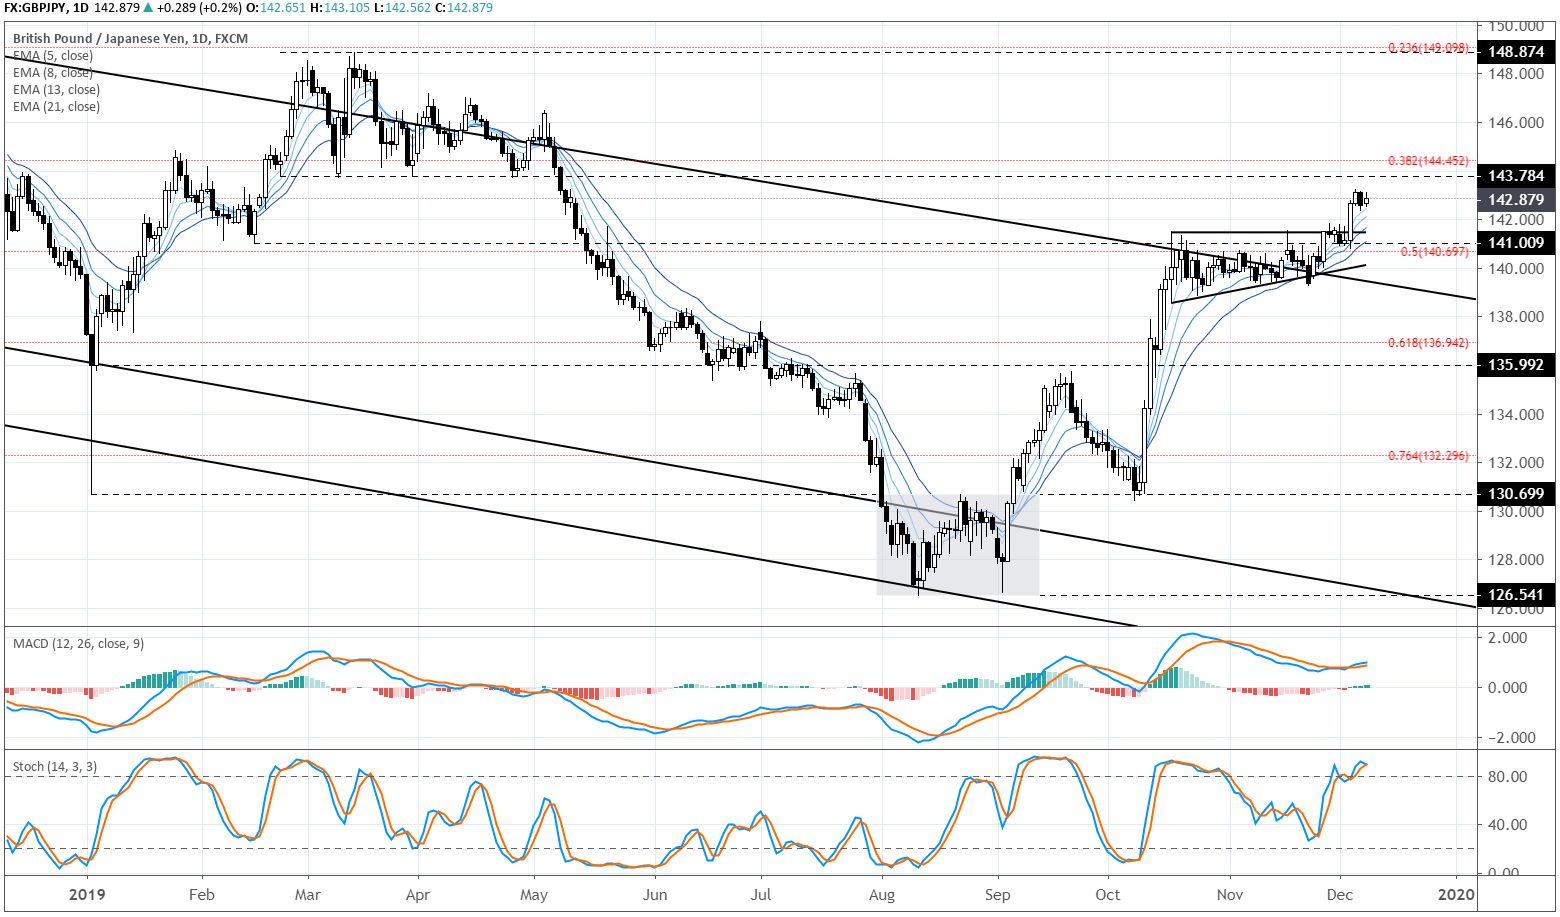Viewport: 1560px width, 917px height.
Task: Click the May label on time axis
Action: coord(533,895)
